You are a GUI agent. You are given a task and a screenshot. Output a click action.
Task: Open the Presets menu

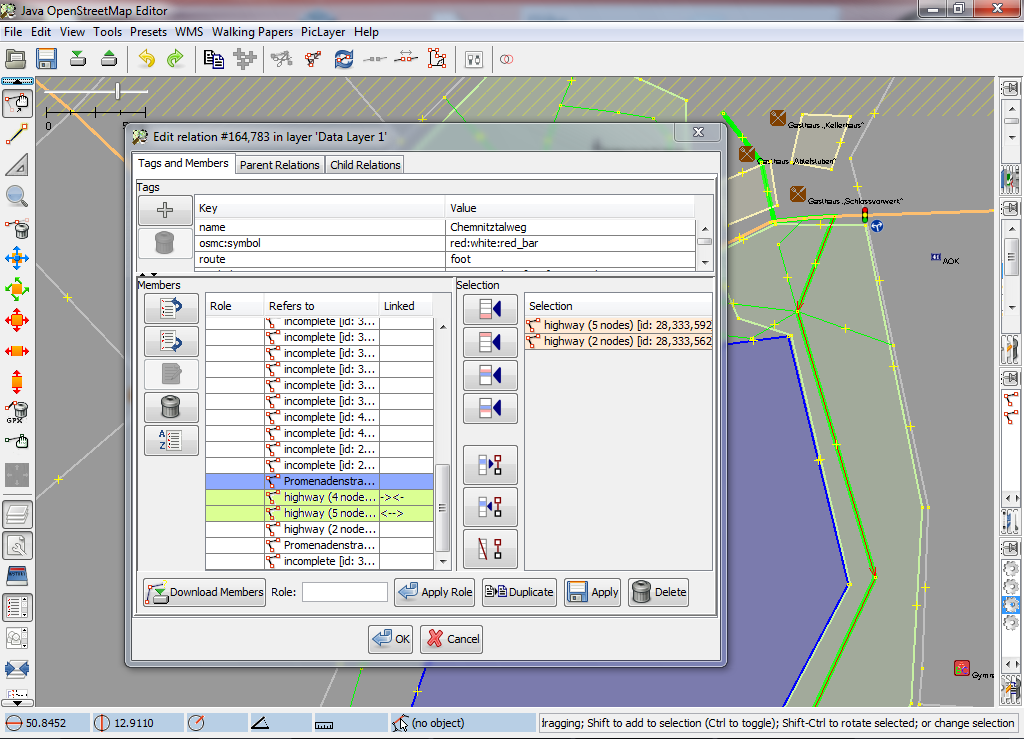pyautogui.click(x=148, y=32)
